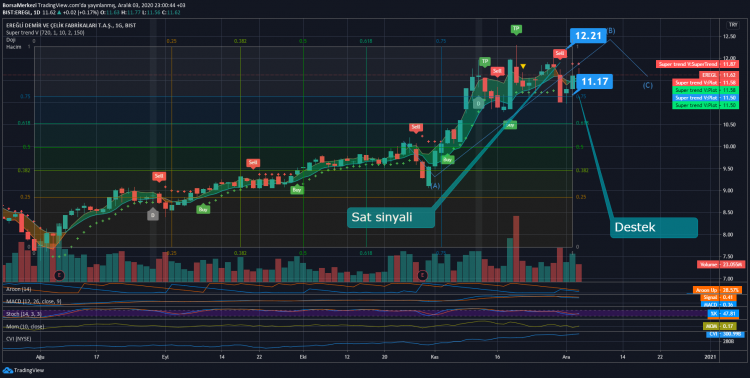Click the Buy marker just before Eki
The width and height of the screenshot is (750, 378).
point(297,190)
